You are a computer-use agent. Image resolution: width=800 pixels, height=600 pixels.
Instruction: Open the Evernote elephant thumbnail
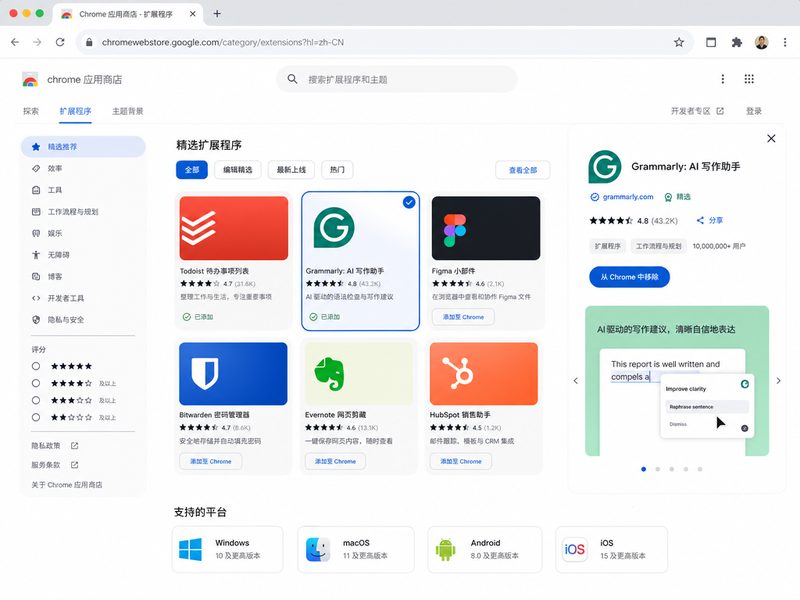(359, 374)
